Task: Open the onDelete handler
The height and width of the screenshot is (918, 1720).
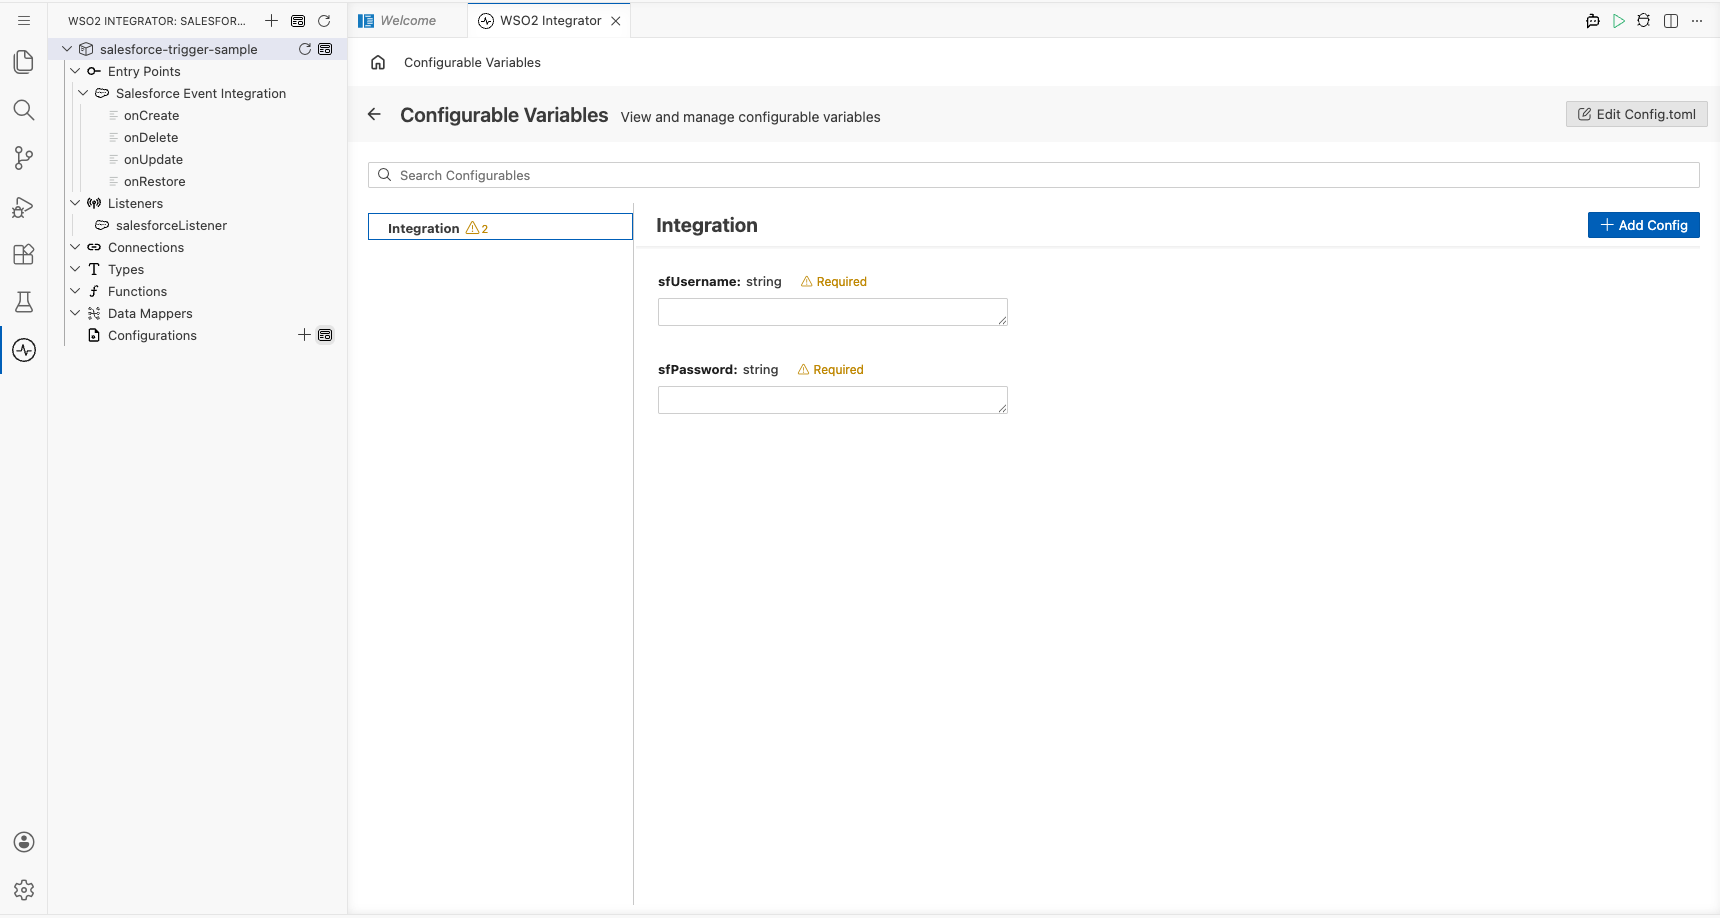Action: coord(151,137)
